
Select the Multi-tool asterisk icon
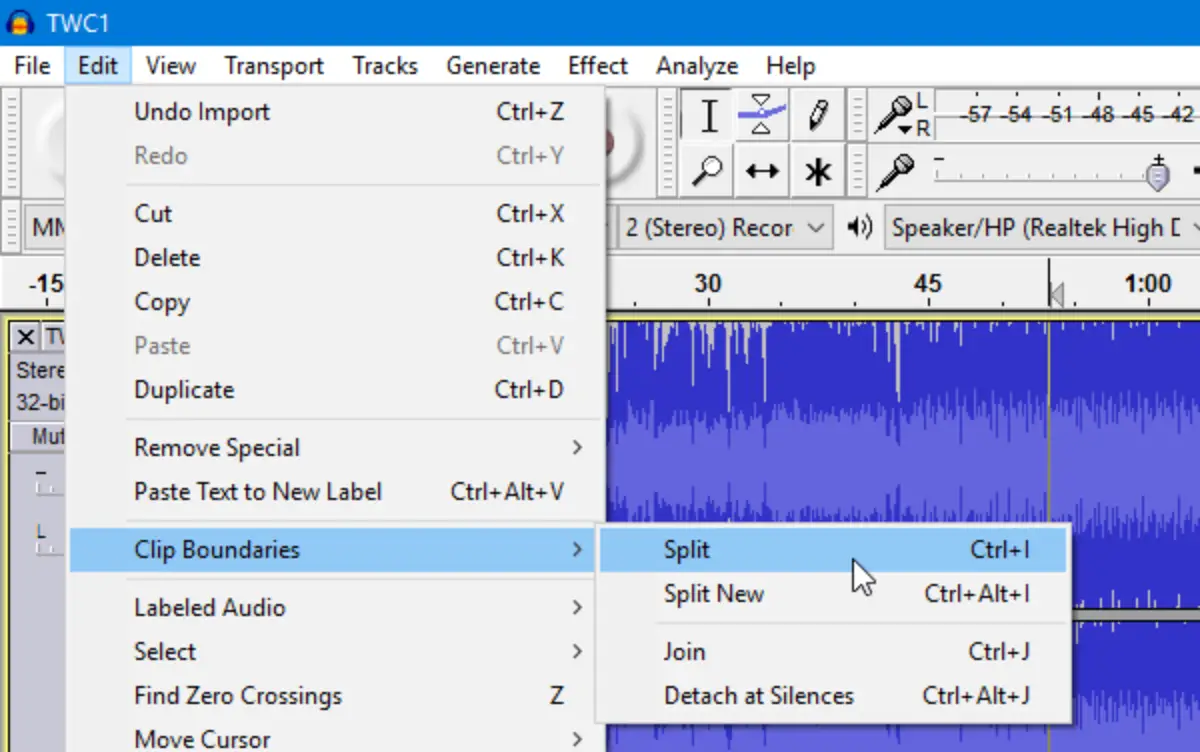(816, 171)
